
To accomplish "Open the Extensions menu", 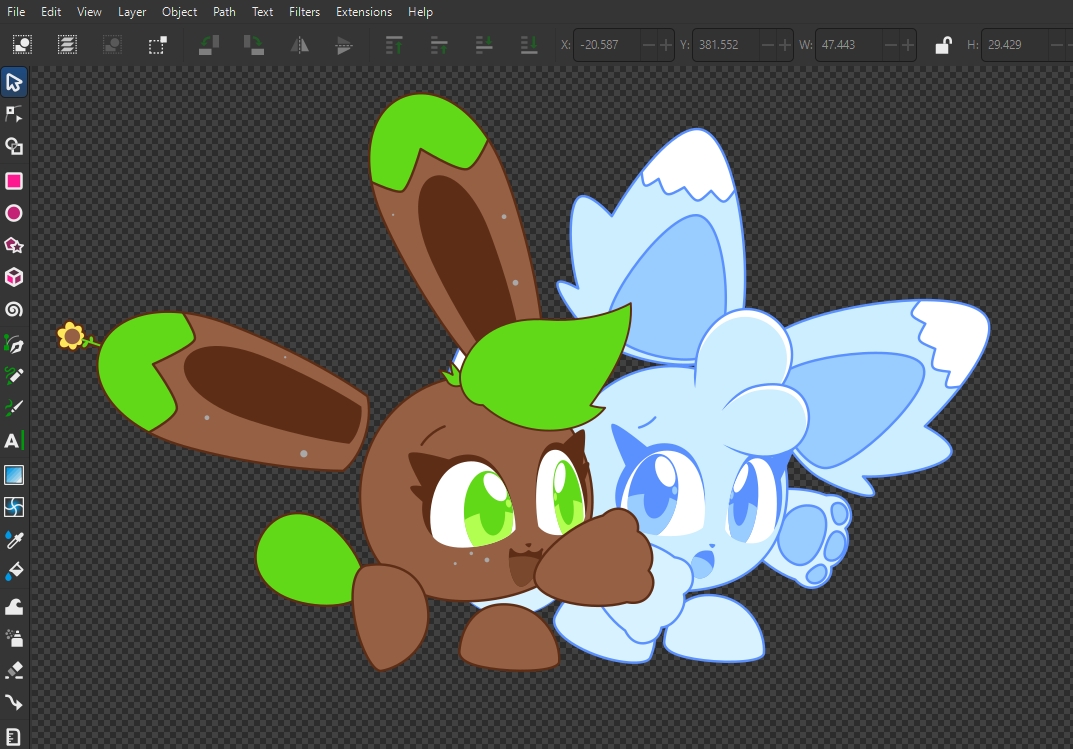I will click(x=364, y=12).
